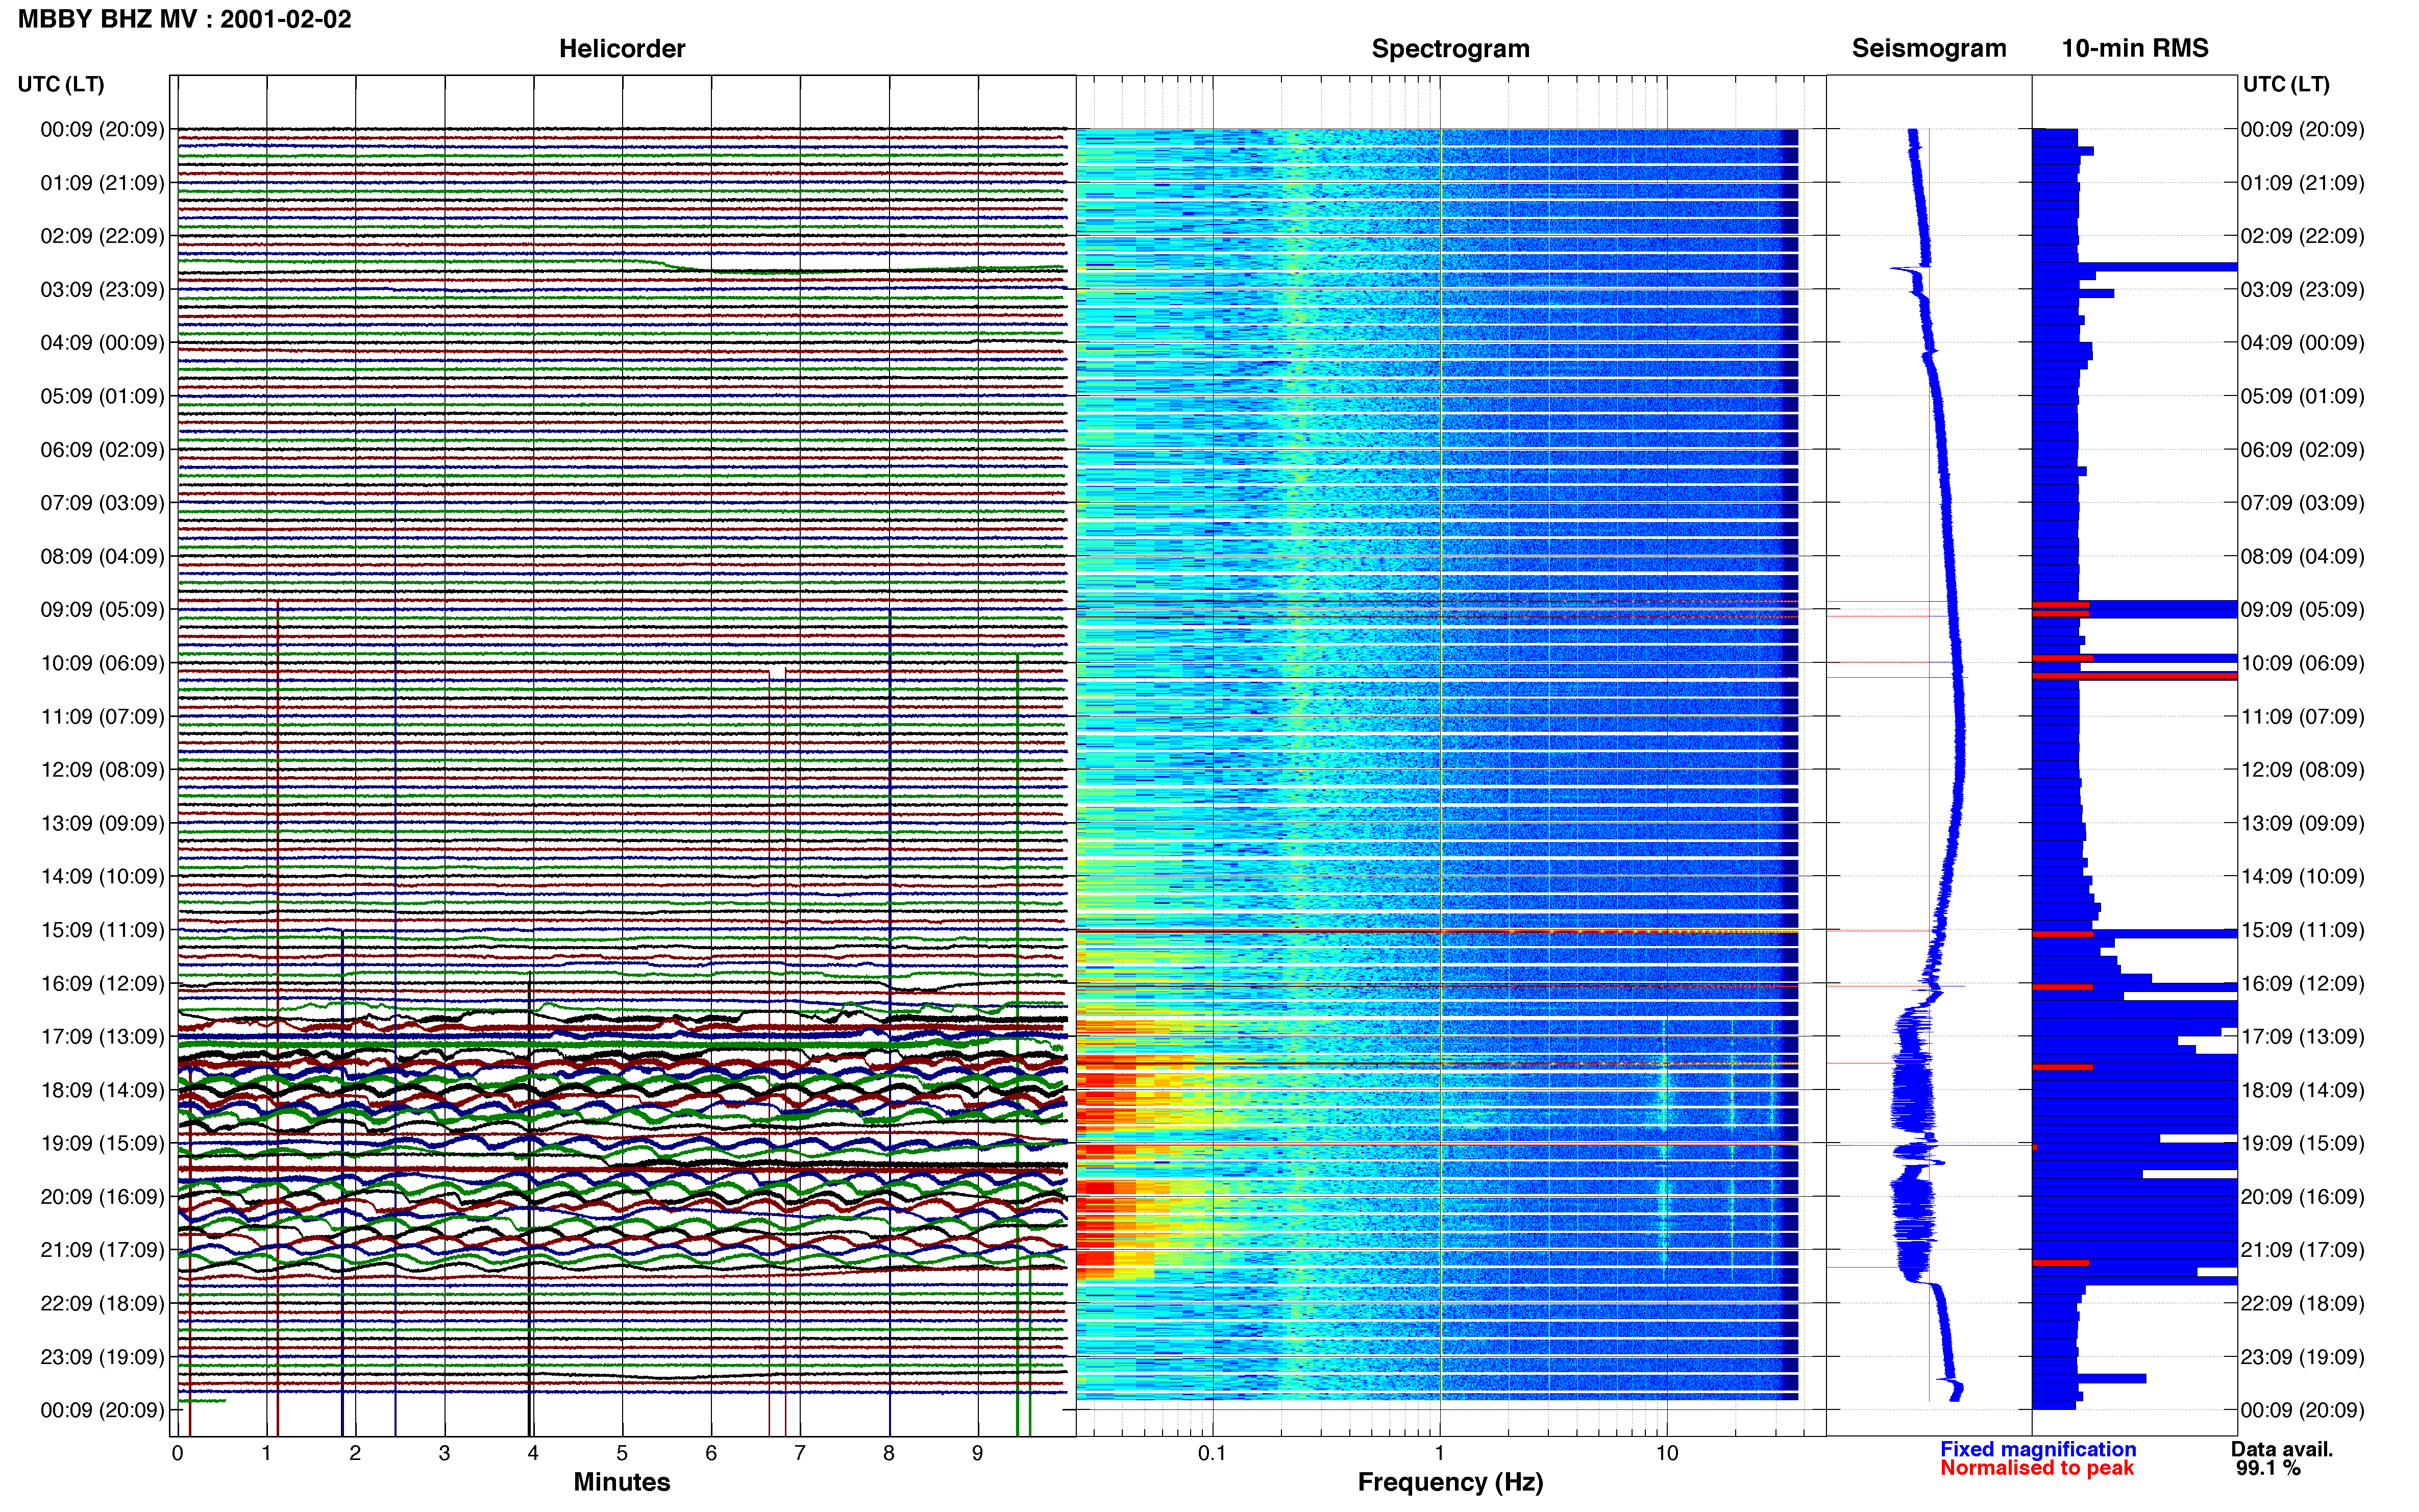Click minute tick label '9' on helicorder axis
2419x1512 pixels.
point(978,1453)
